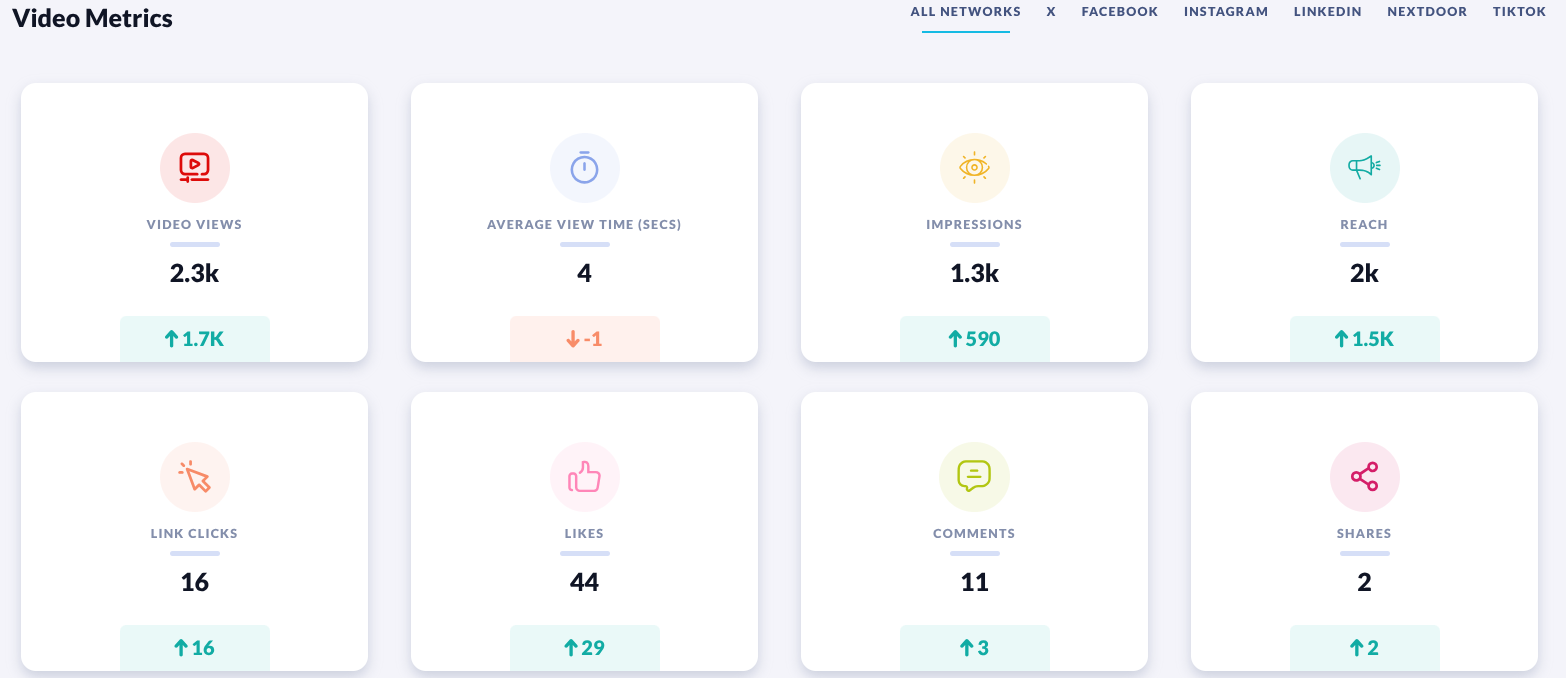Click the Reach 1.5K increase badge

pyautogui.click(x=1365, y=339)
